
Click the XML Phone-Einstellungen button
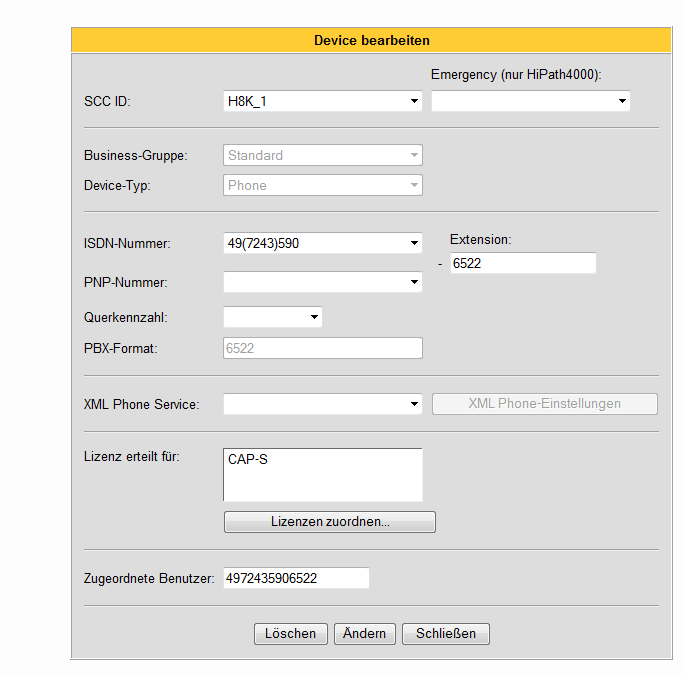point(545,404)
